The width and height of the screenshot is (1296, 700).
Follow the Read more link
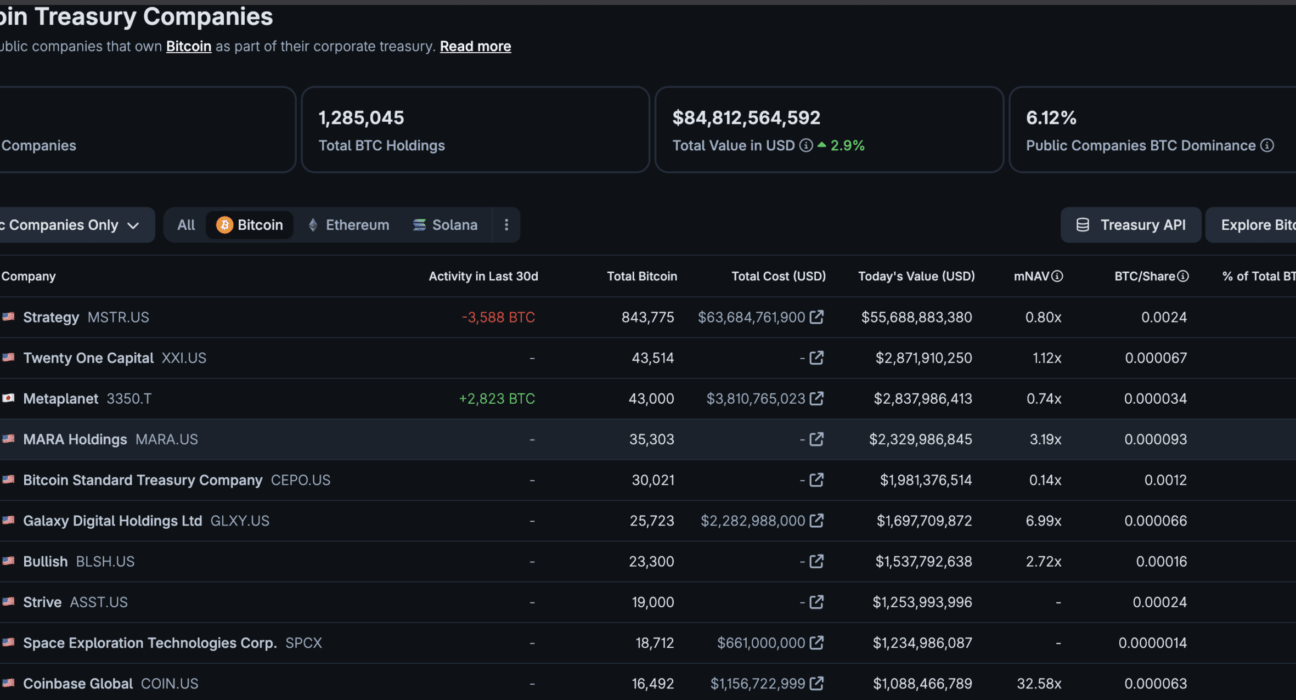tap(475, 46)
